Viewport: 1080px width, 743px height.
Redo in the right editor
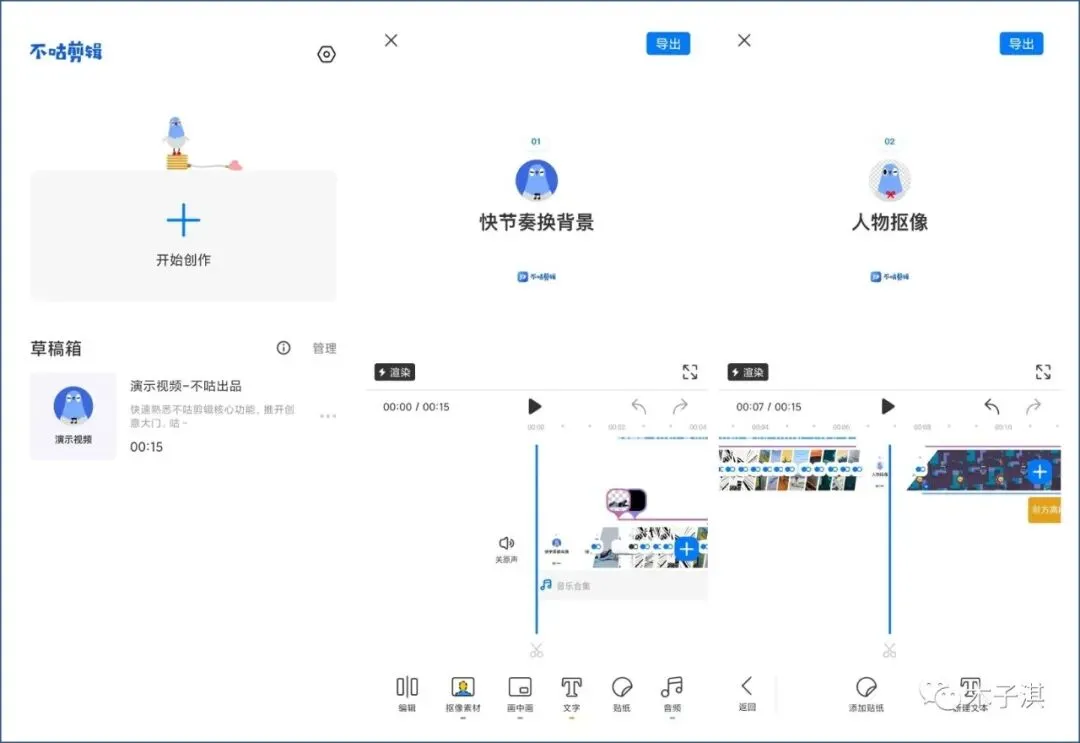[1033, 407]
